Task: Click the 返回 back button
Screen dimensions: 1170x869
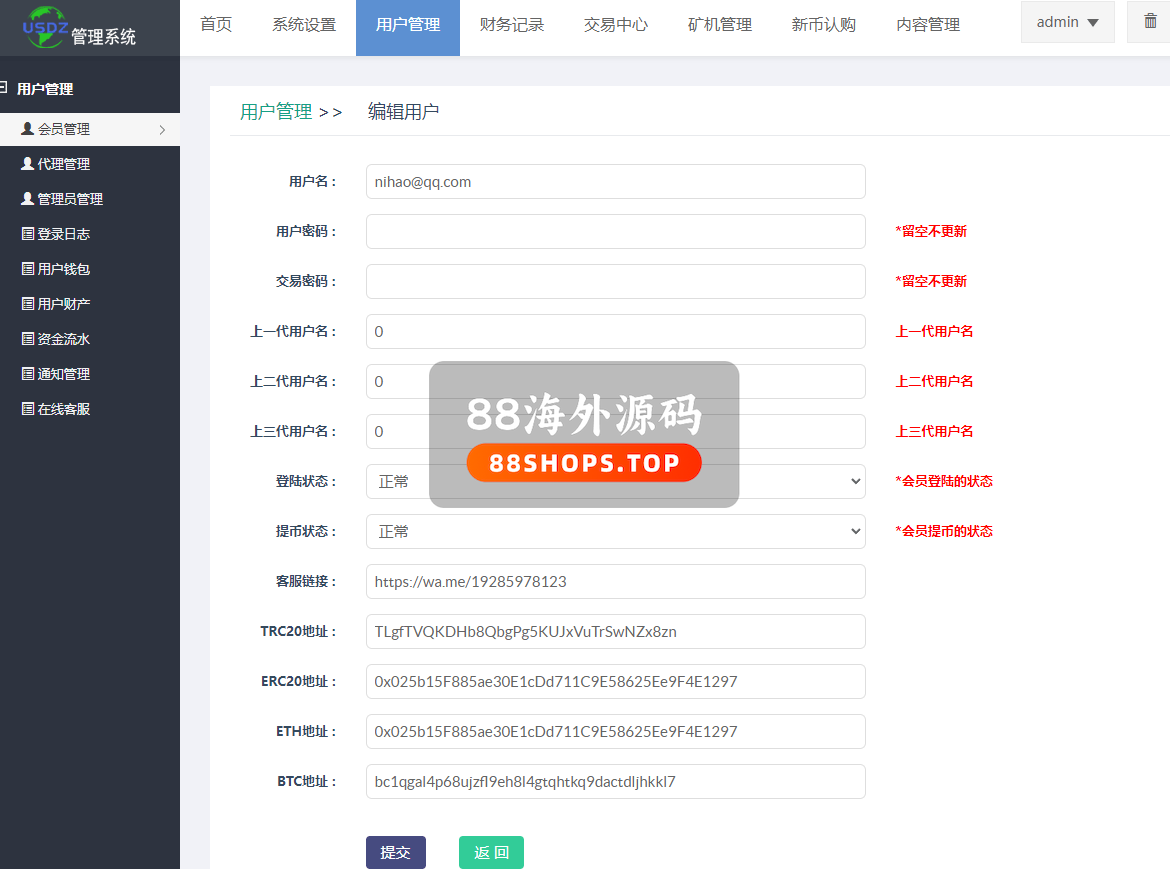Action: tap(491, 852)
